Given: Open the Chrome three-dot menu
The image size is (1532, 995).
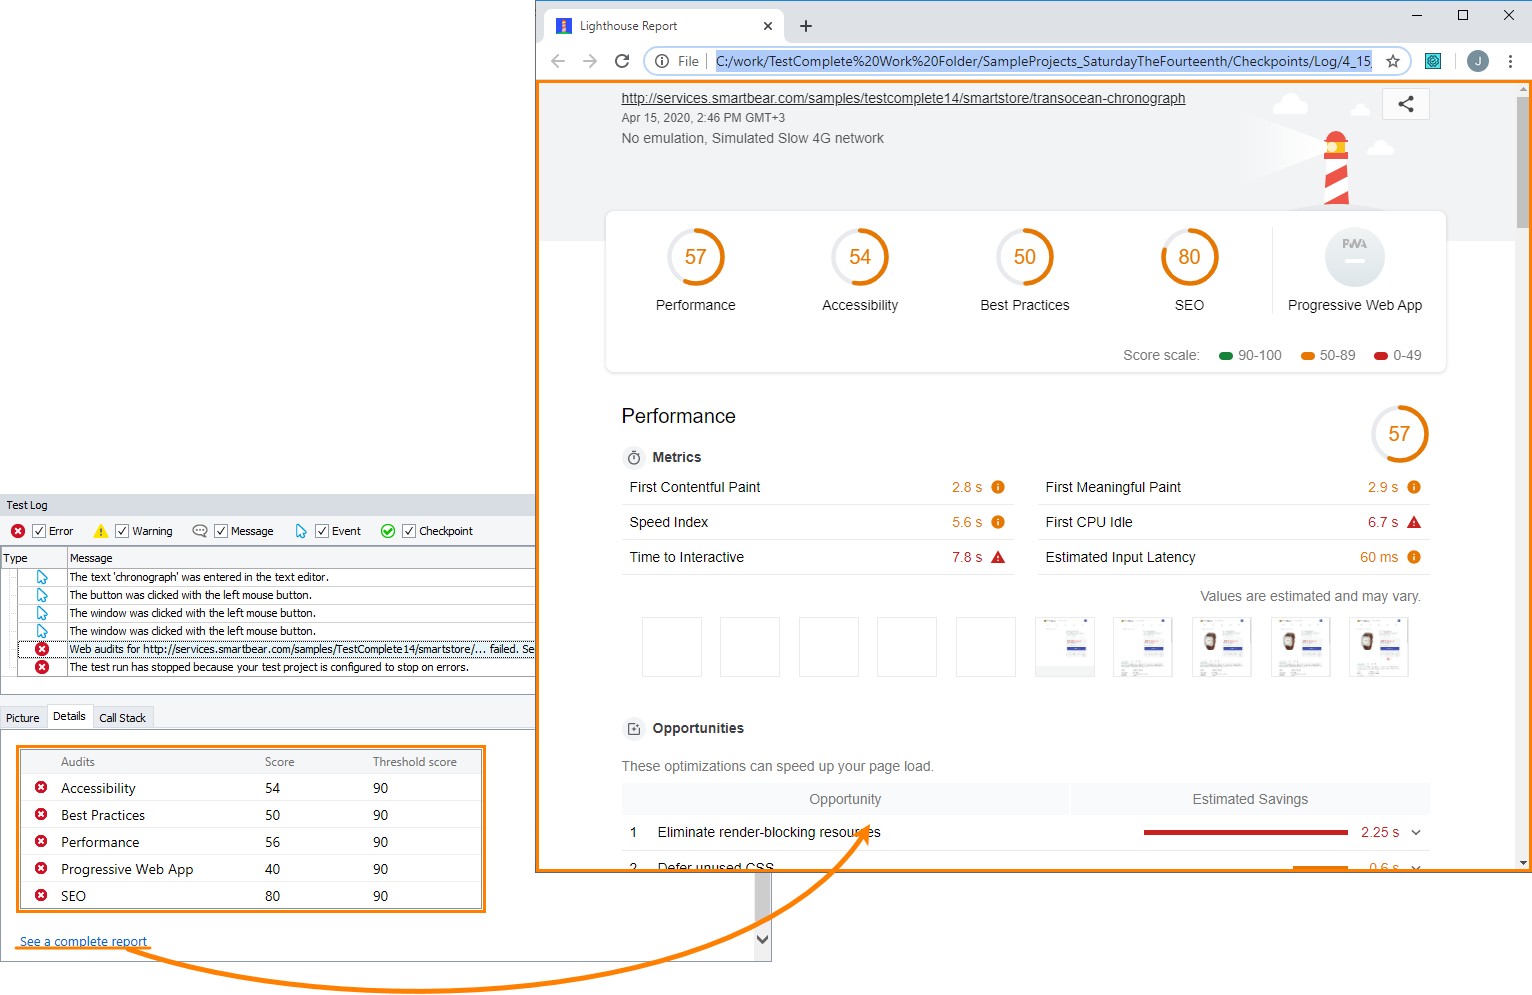Looking at the screenshot, I should (1511, 61).
